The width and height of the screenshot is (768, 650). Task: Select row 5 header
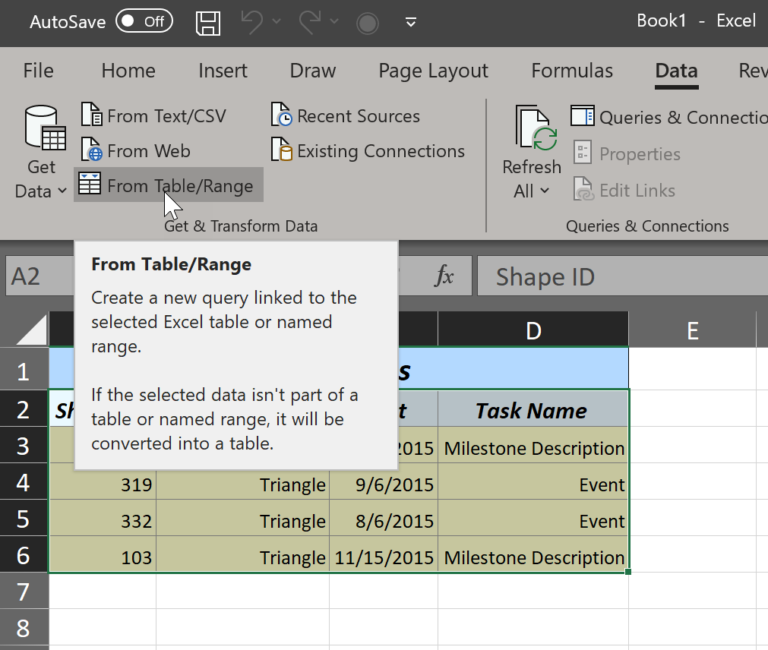pyautogui.click(x=24, y=518)
